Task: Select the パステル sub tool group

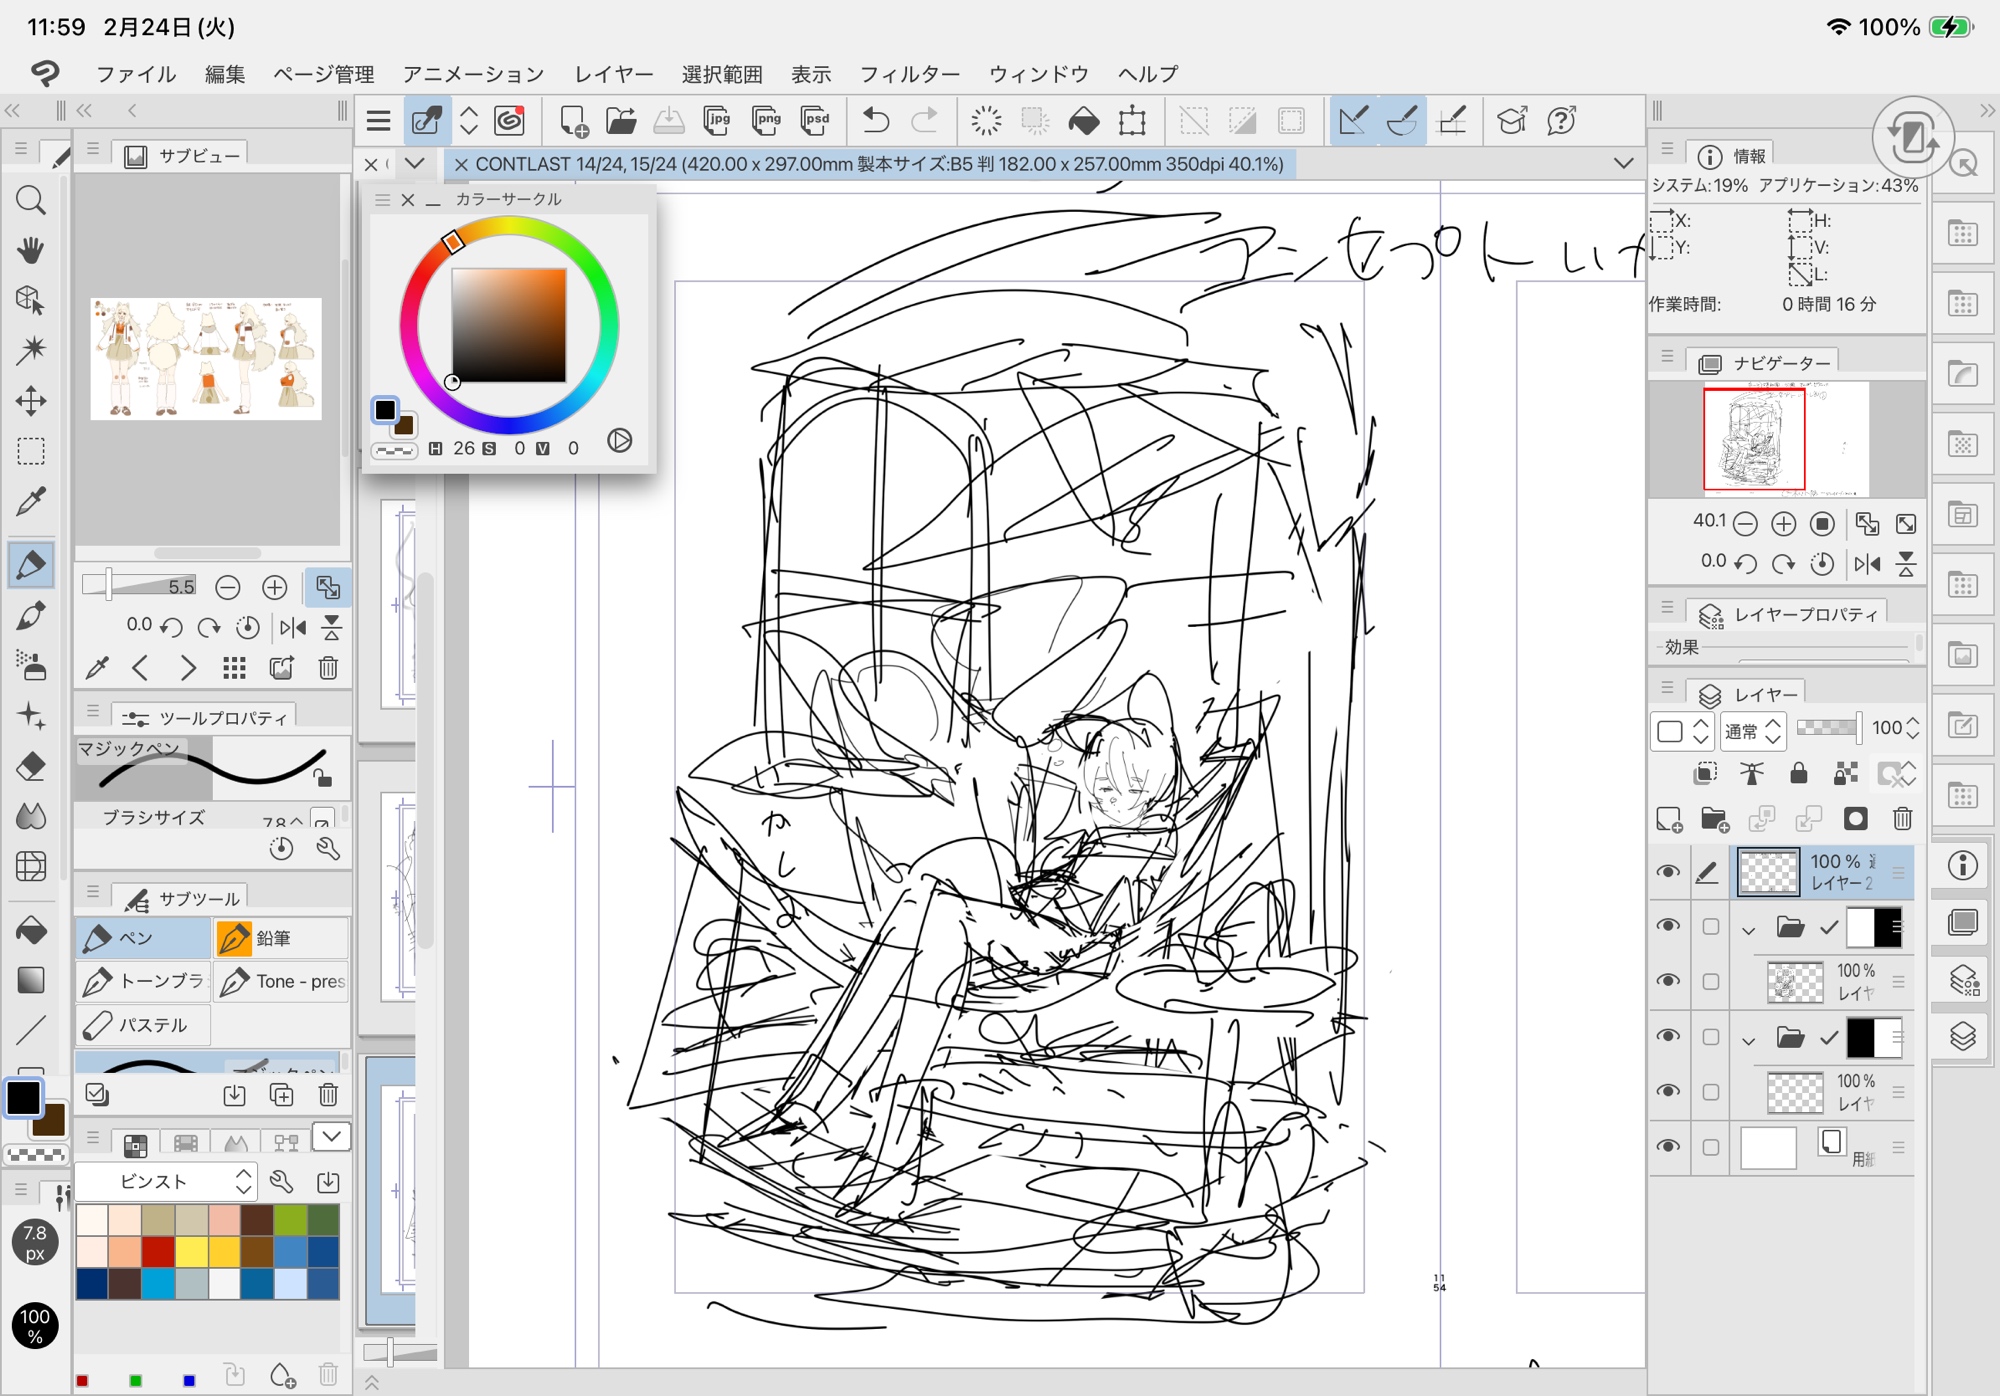Action: pos(142,1025)
